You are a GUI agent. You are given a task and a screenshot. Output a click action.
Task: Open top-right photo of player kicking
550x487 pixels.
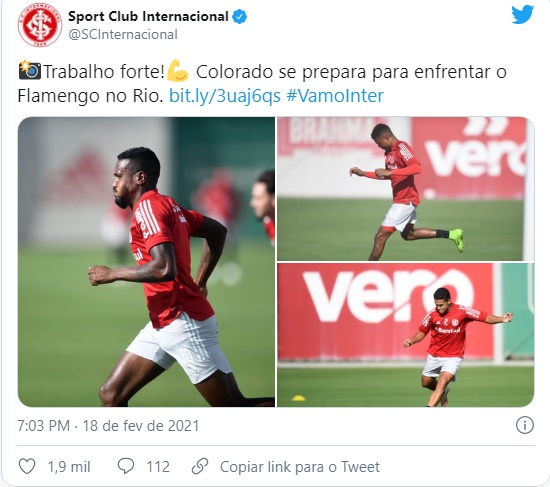(x=405, y=189)
